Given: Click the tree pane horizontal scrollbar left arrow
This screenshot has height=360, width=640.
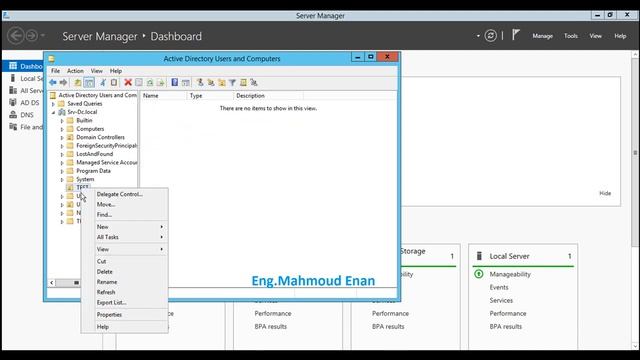Looking at the screenshot, I should (52, 282).
